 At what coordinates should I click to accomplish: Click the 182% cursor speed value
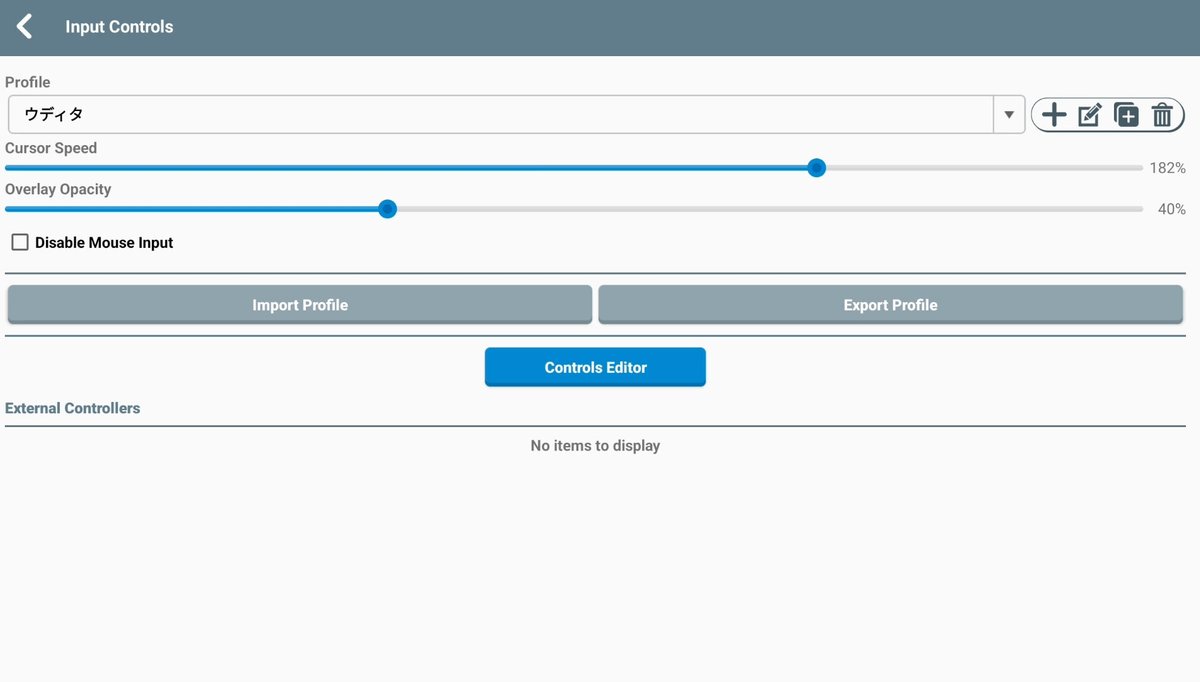click(1167, 168)
